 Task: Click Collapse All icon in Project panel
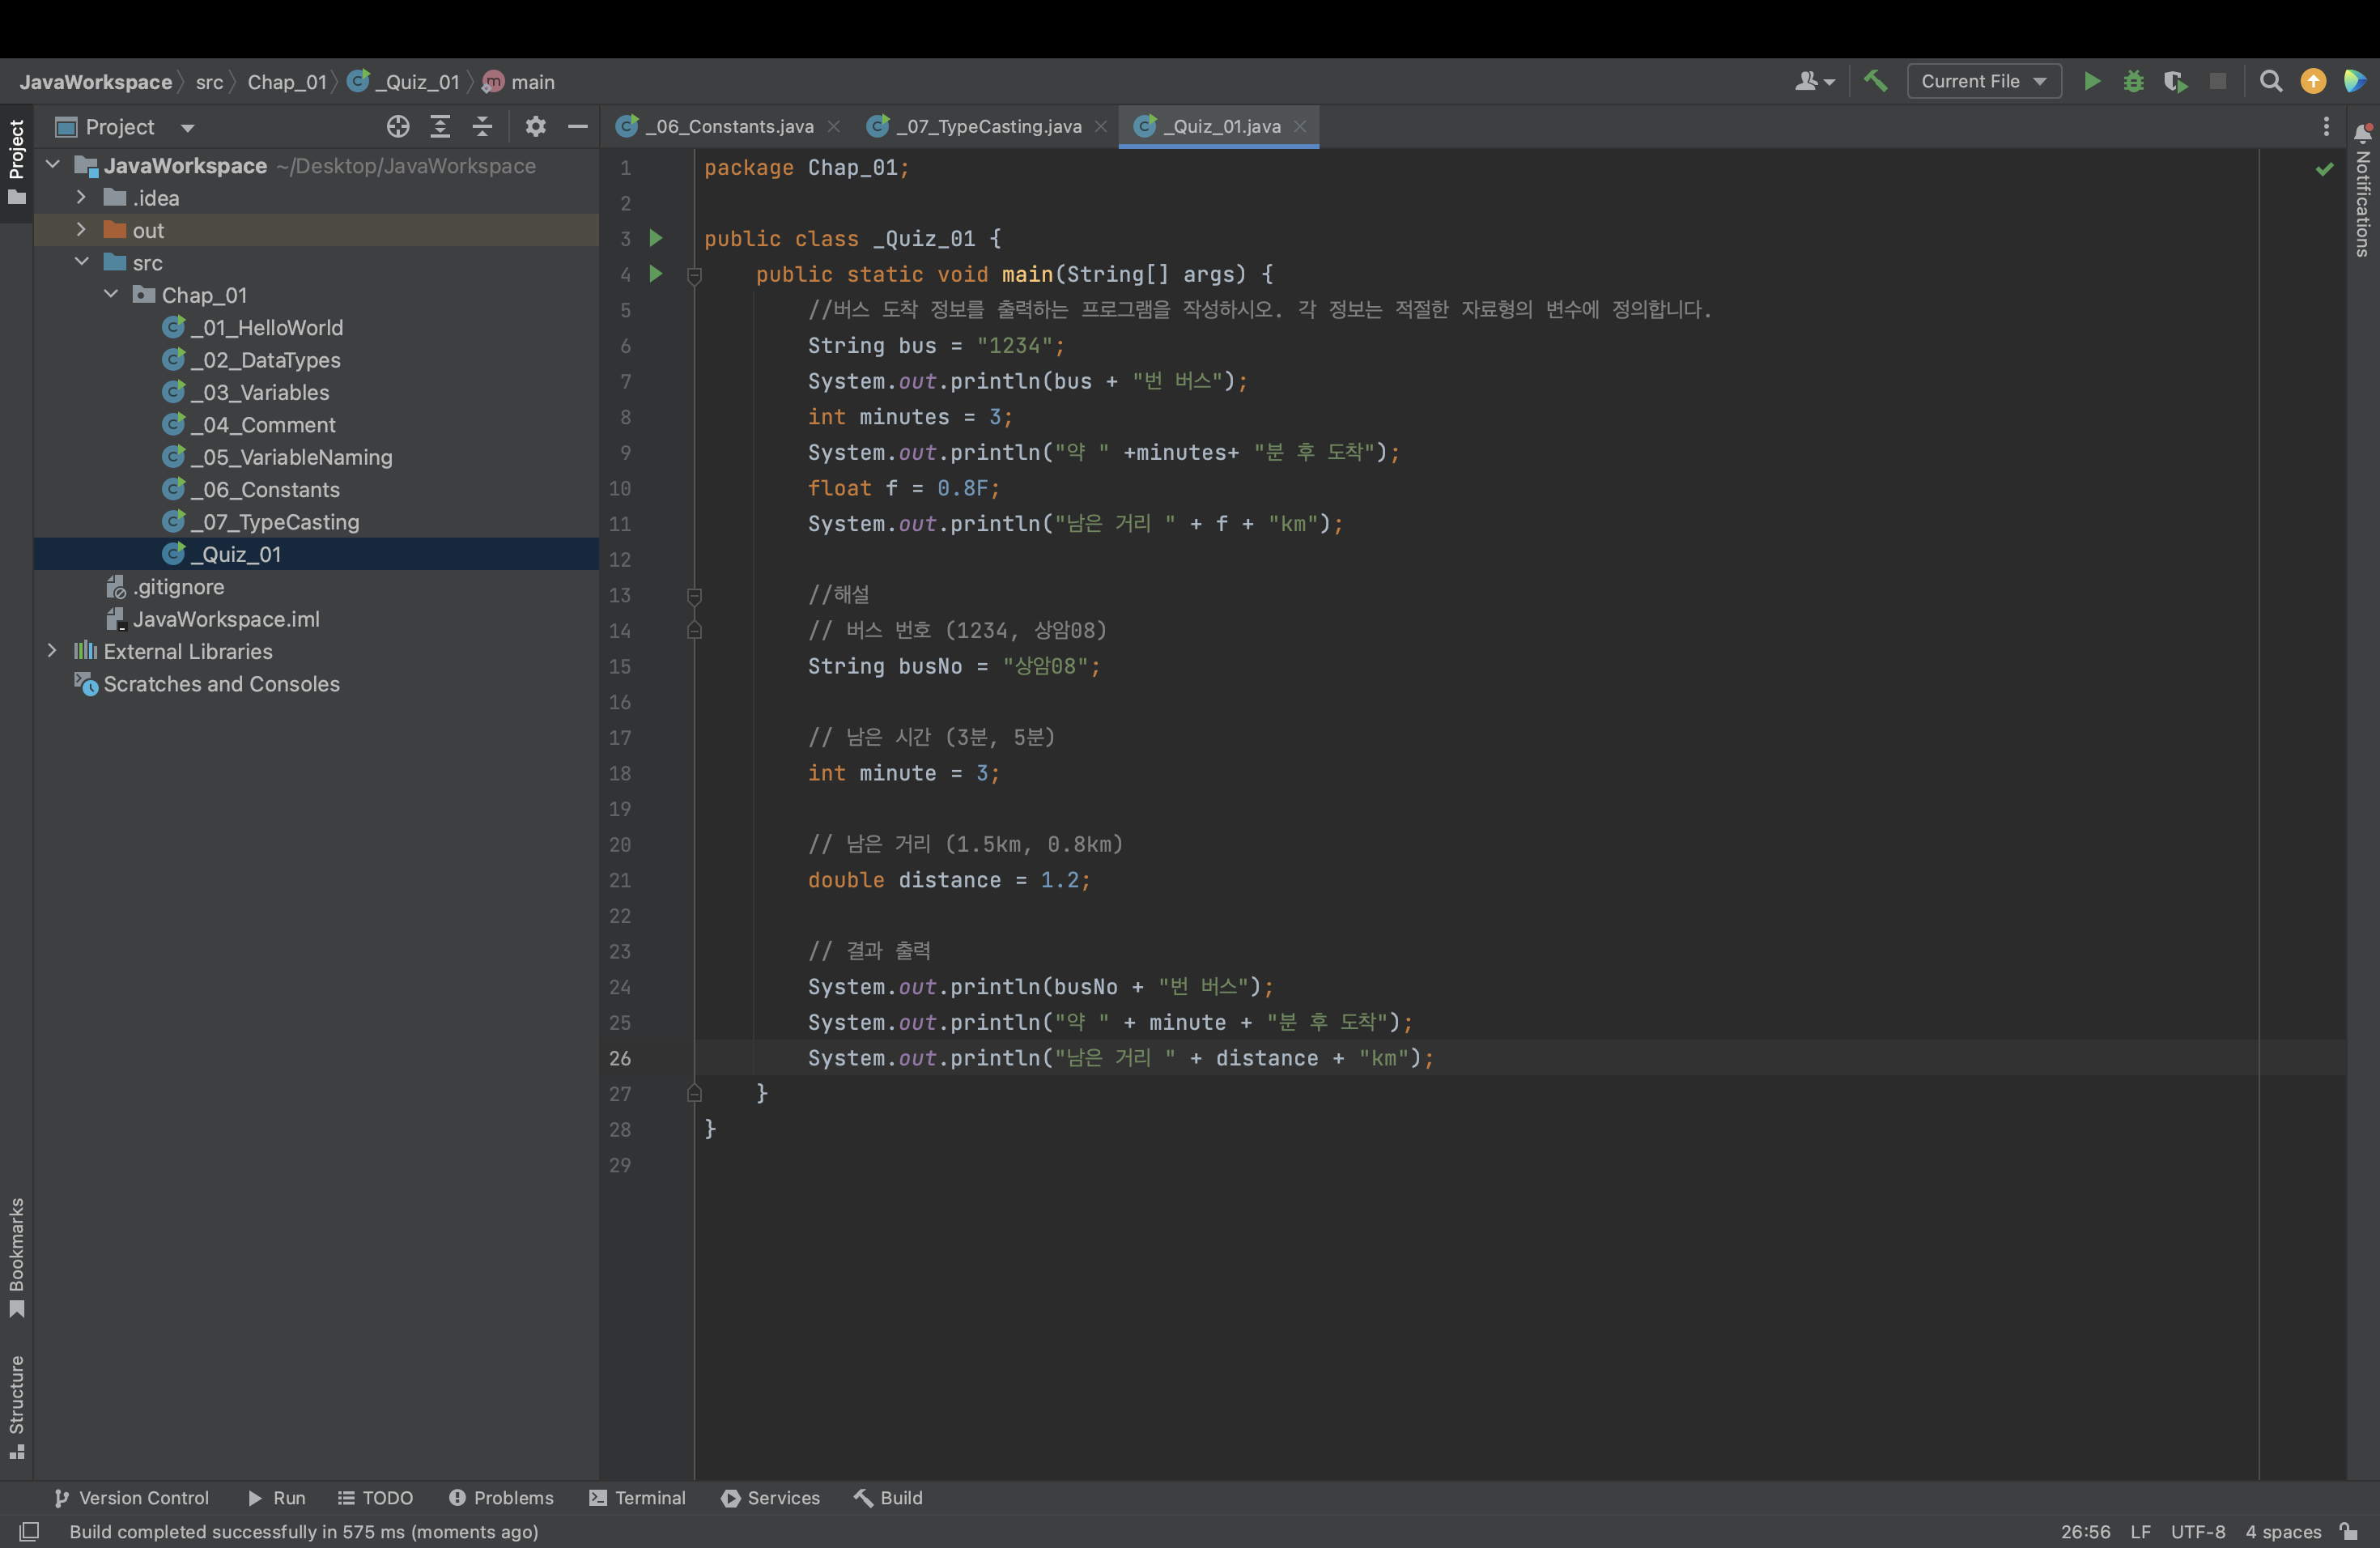pos(482,126)
